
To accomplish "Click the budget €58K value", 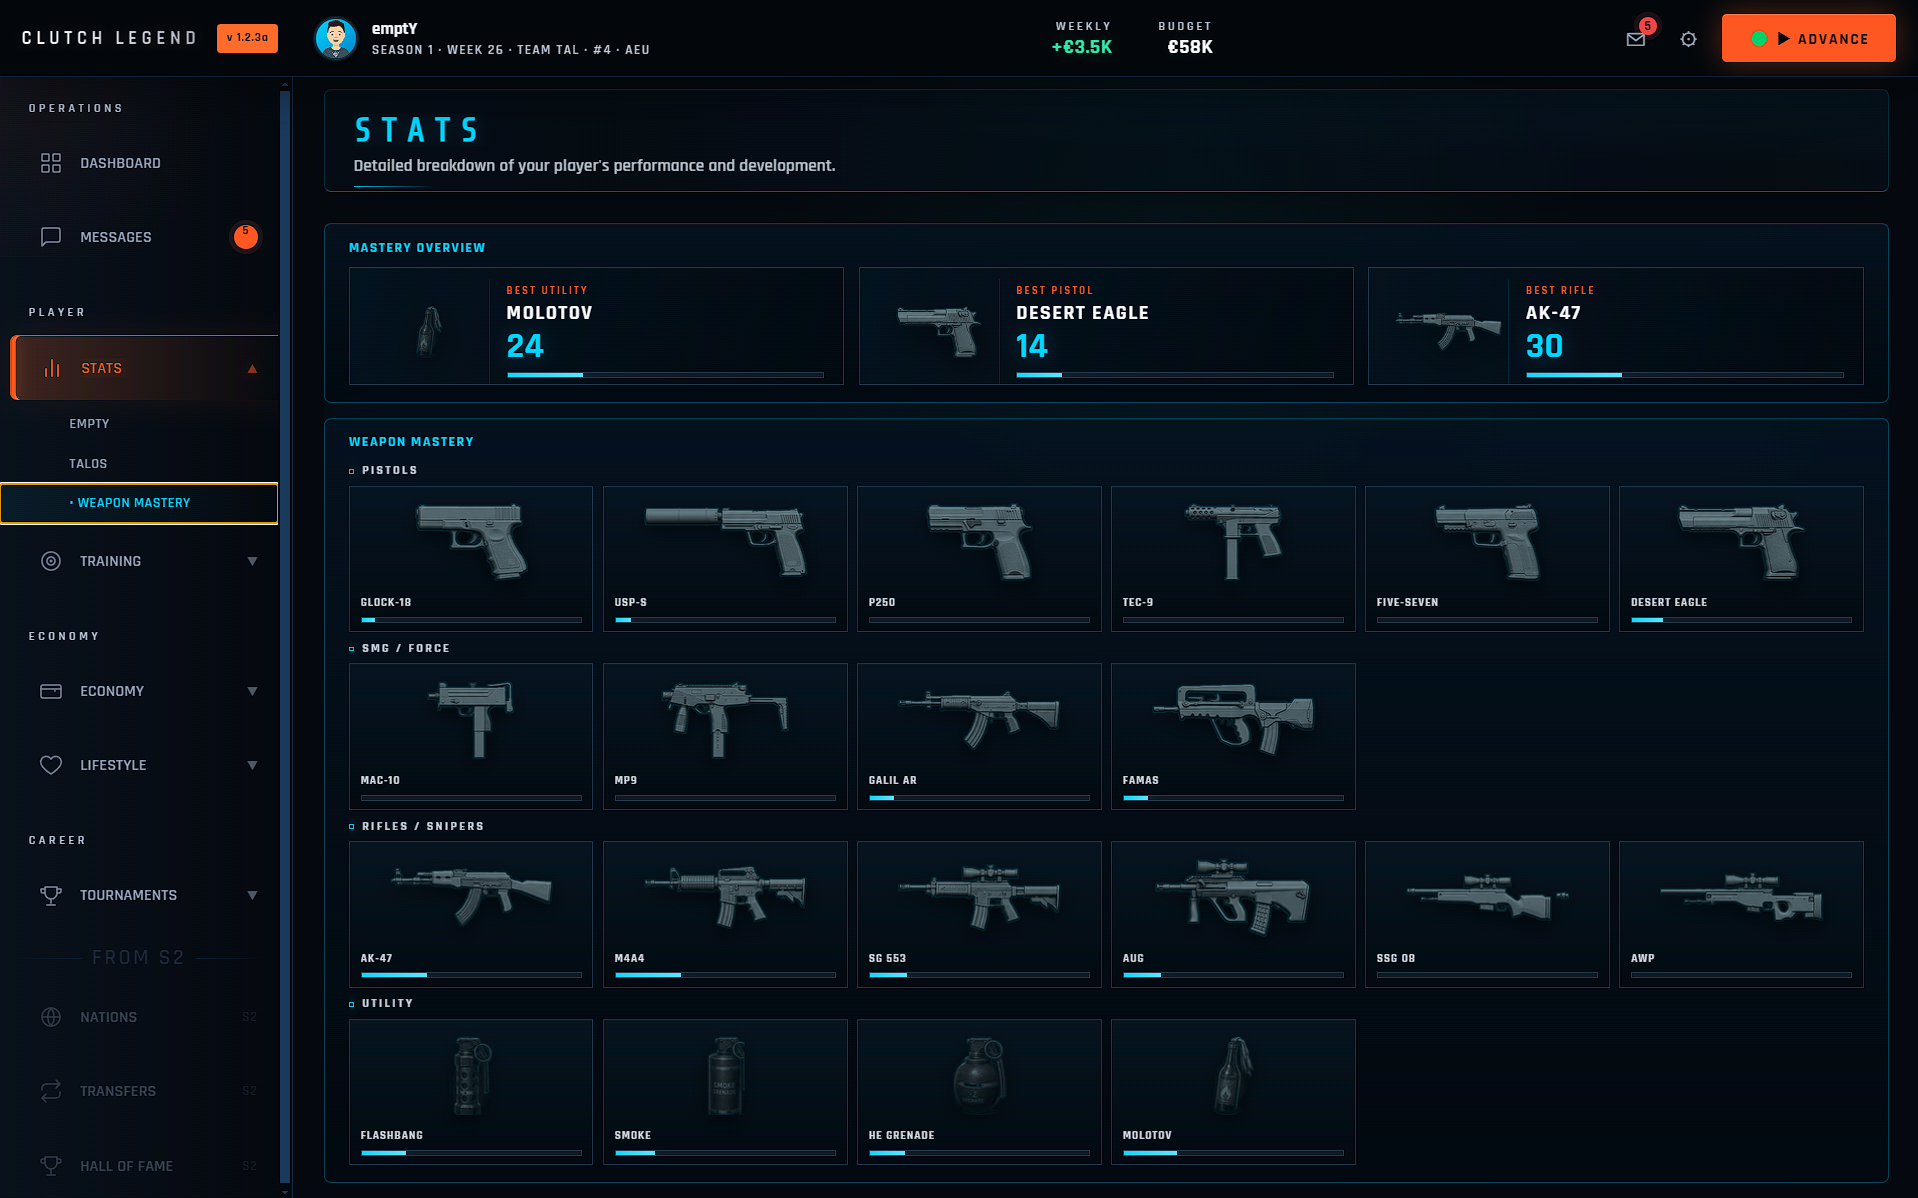I will pyautogui.click(x=1190, y=47).
